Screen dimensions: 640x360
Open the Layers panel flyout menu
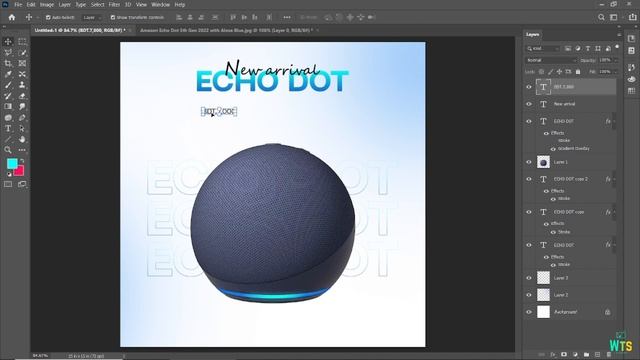coord(619,35)
